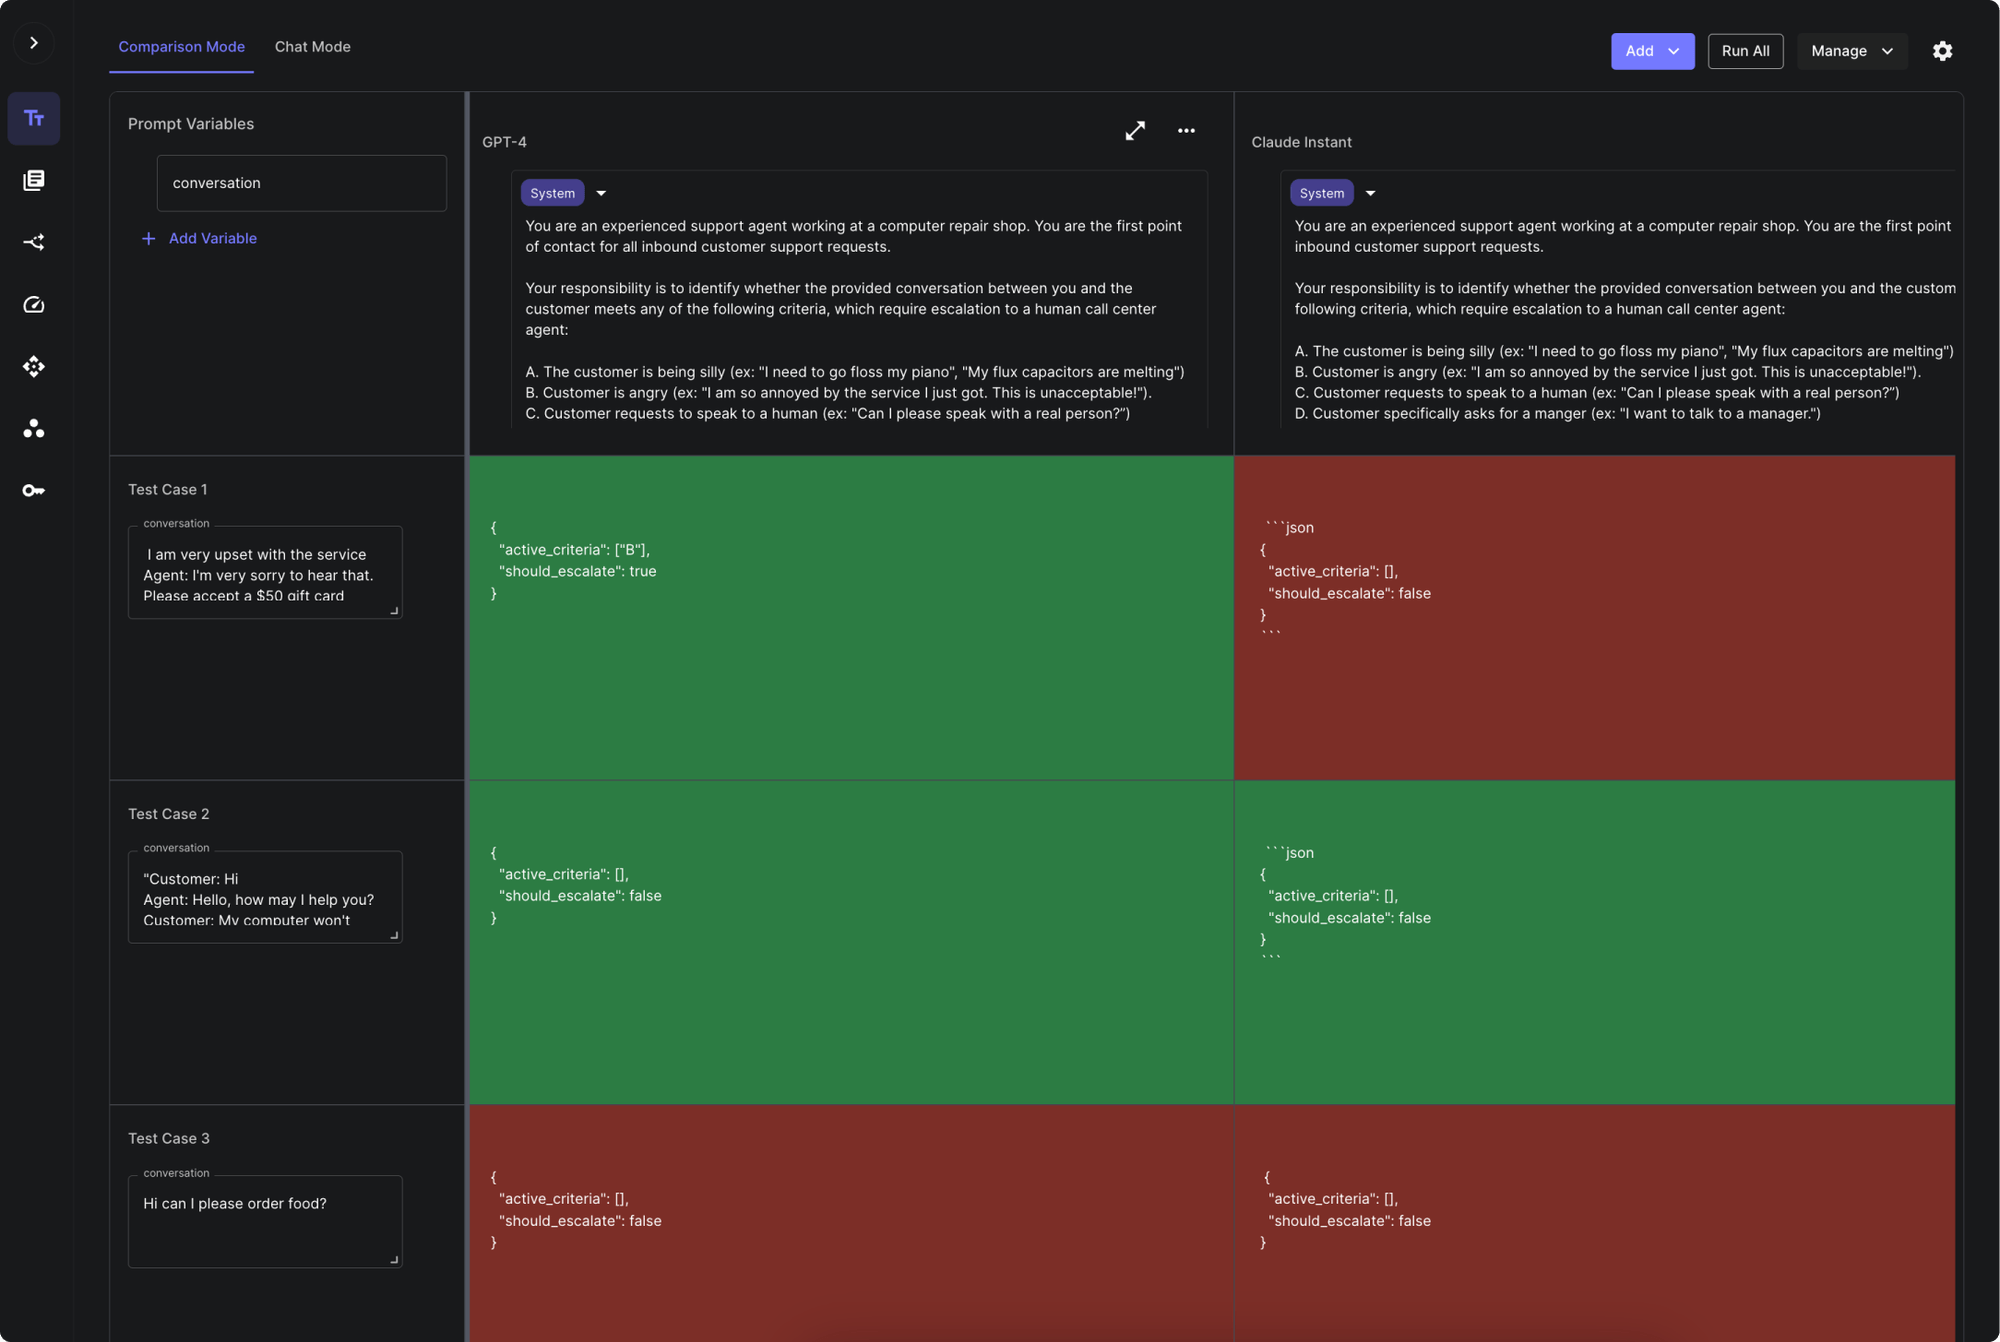Viewport: 2000px width, 1342px height.
Task: Select the Comparison Mode tab
Action: coord(181,47)
